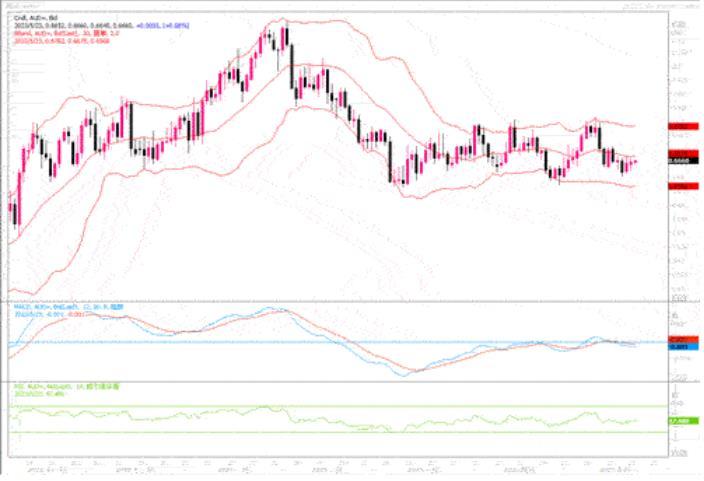Click the date axis at the chart bottom
Image resolution: width=704 pixels, height=481 pixels.
tap(337, 466)
